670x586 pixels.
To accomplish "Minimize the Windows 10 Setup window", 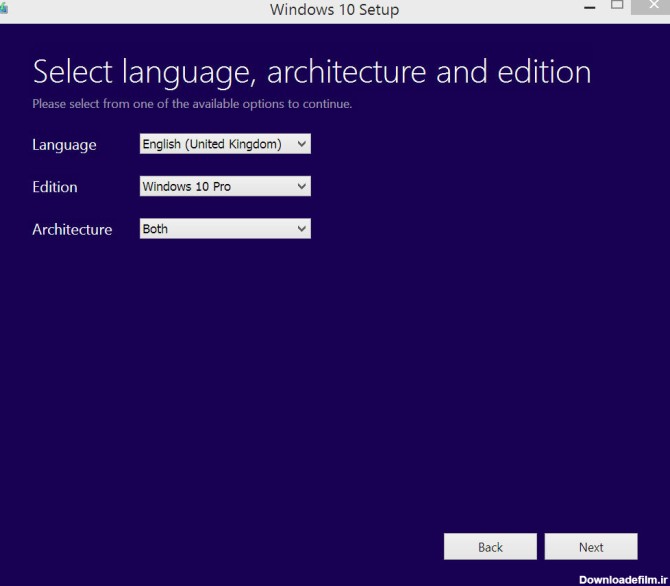I will click(590, 7).
